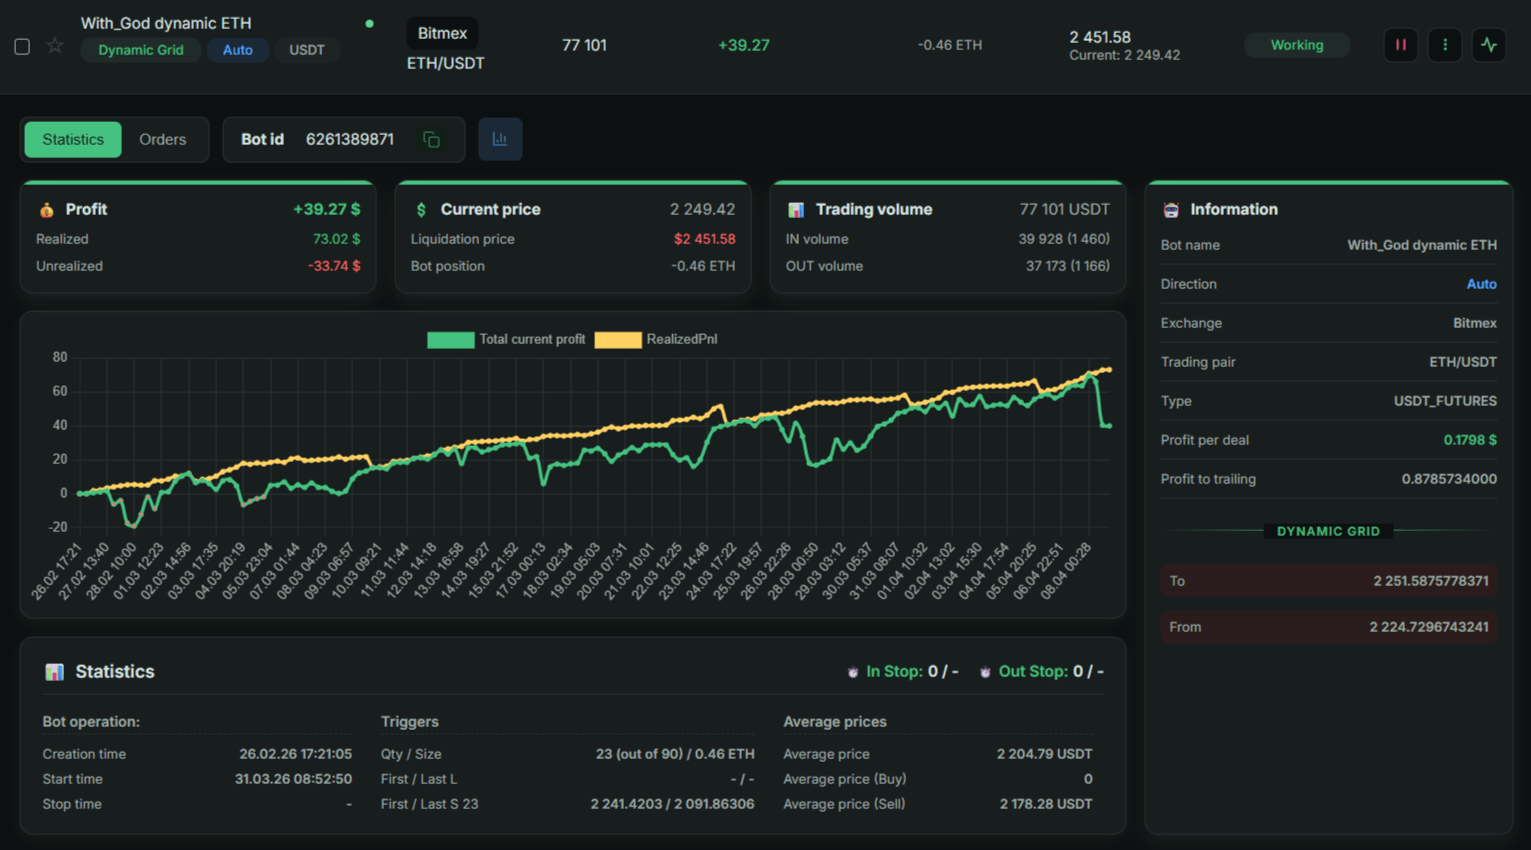Open the three-dot bot actions menu
Viewport: 1531px width, 850px height.
point(1444,45)
